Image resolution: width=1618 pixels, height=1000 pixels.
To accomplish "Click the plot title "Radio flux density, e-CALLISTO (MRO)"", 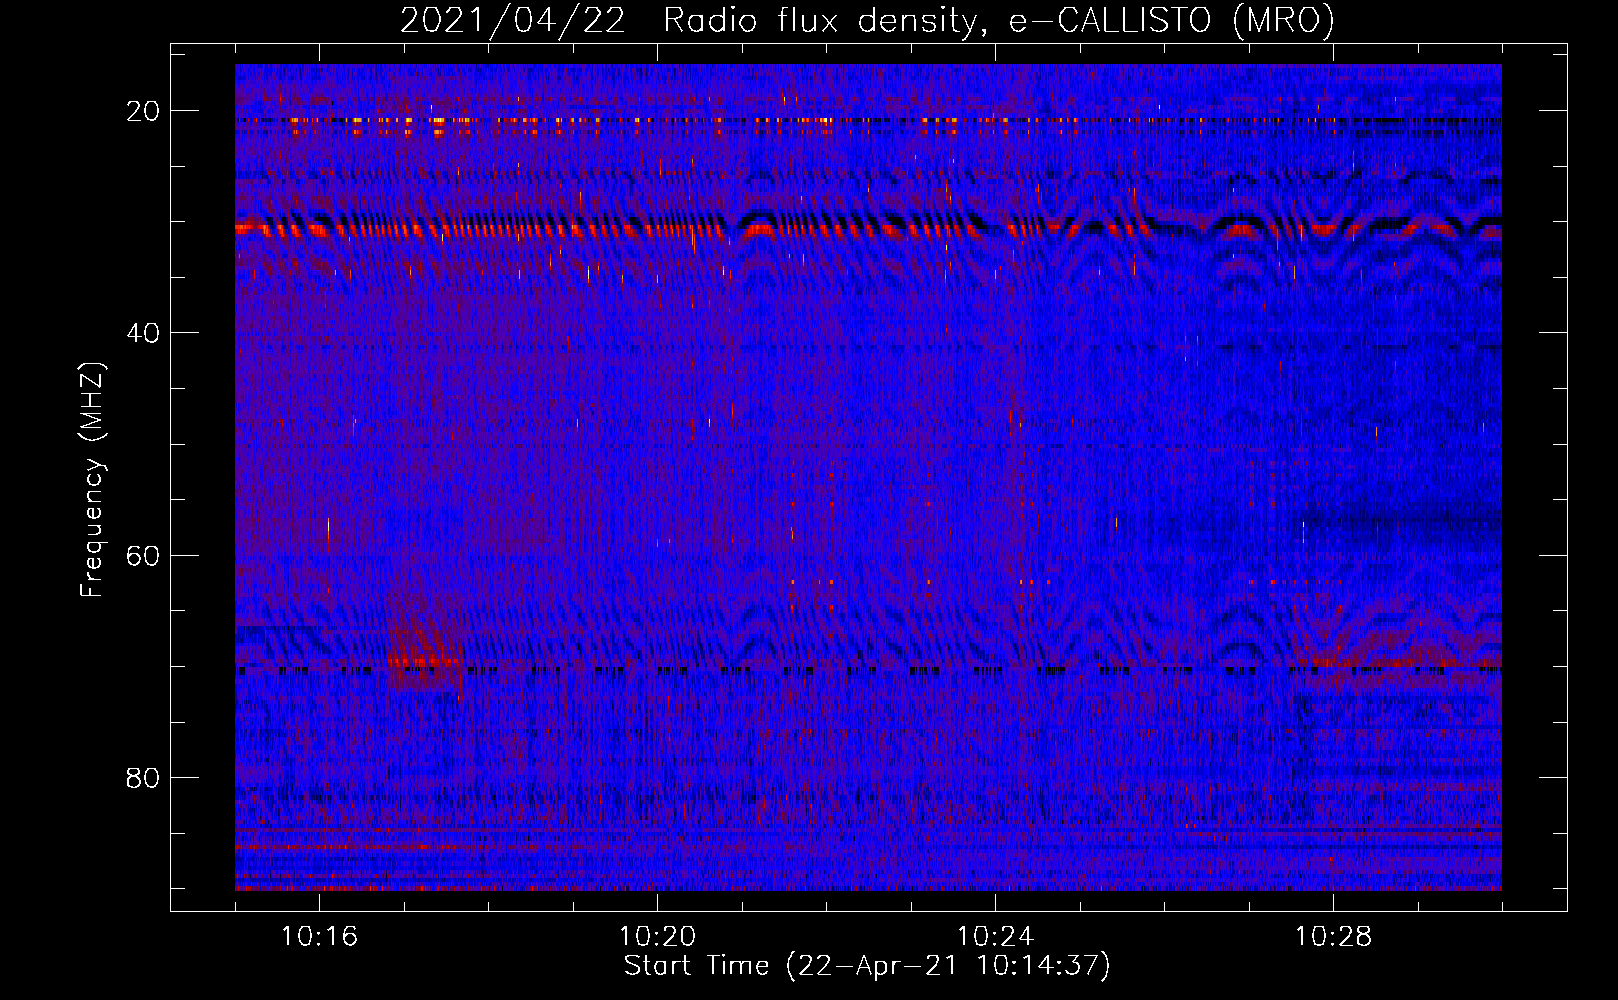I will 999,21.
